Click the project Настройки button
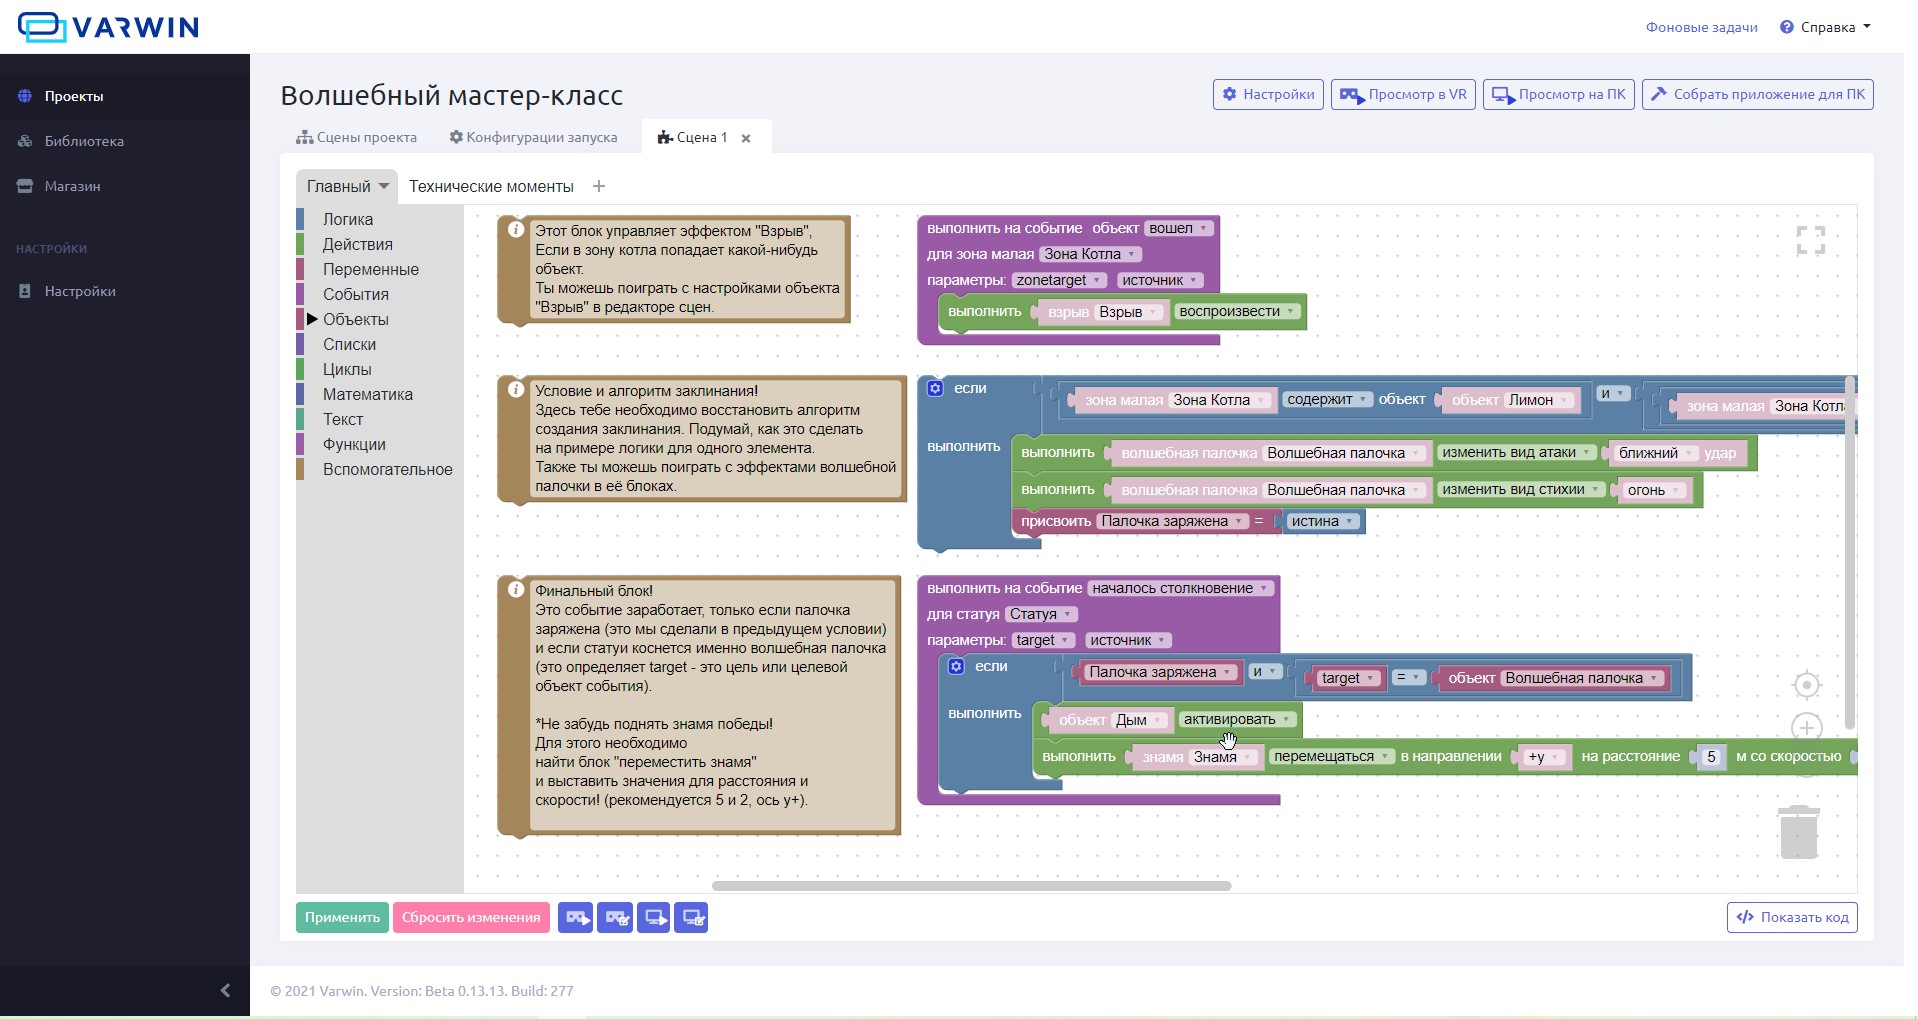This screenshot has height=1019, width=1918. point(1268,94)
